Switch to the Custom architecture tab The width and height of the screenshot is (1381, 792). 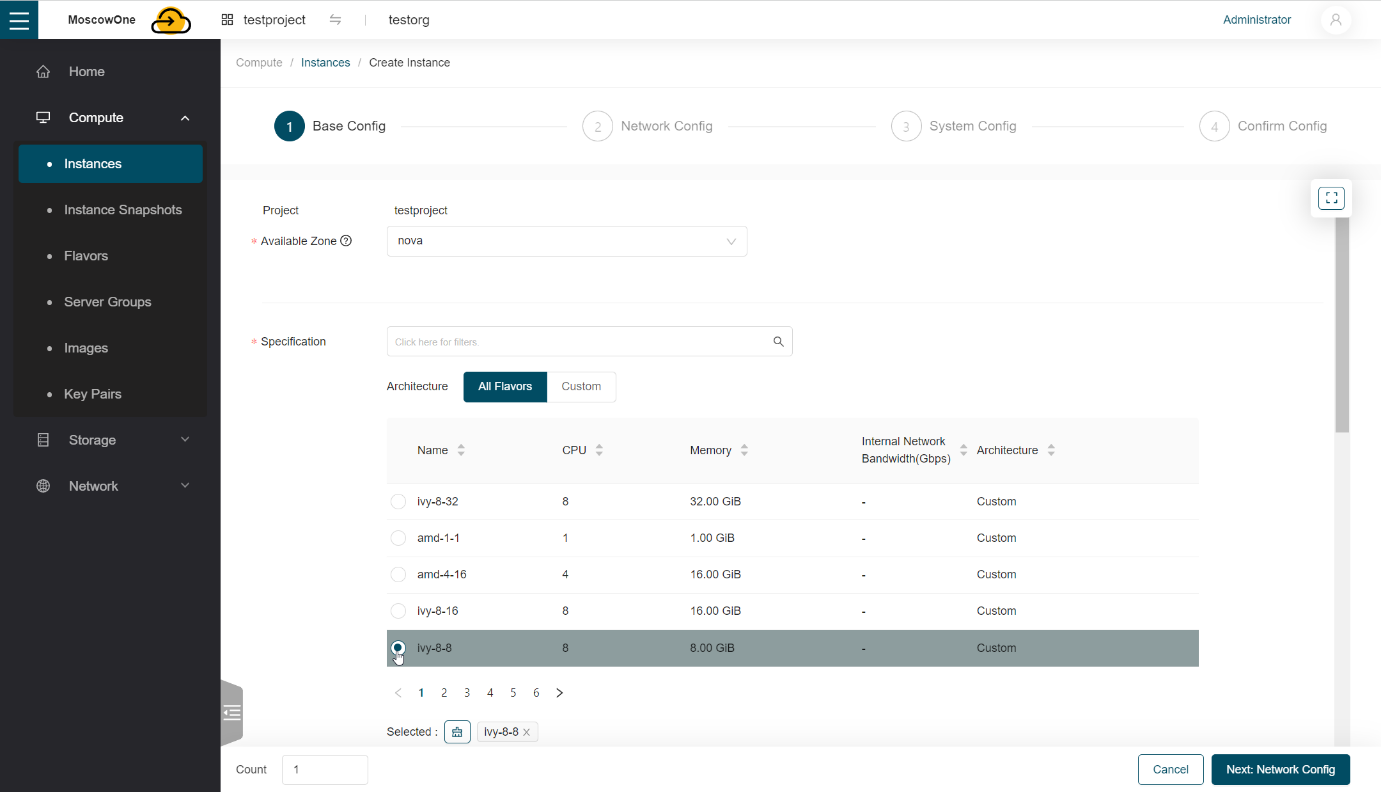click(581, 387)
